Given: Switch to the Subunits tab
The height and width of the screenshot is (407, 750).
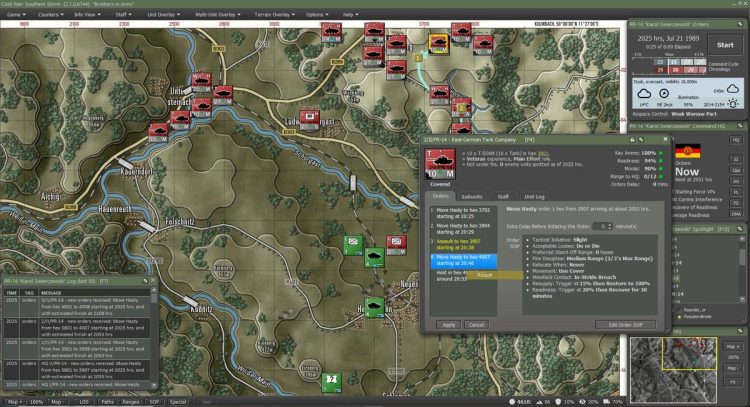Looking at the screenshot, I should tap(471, 196).
